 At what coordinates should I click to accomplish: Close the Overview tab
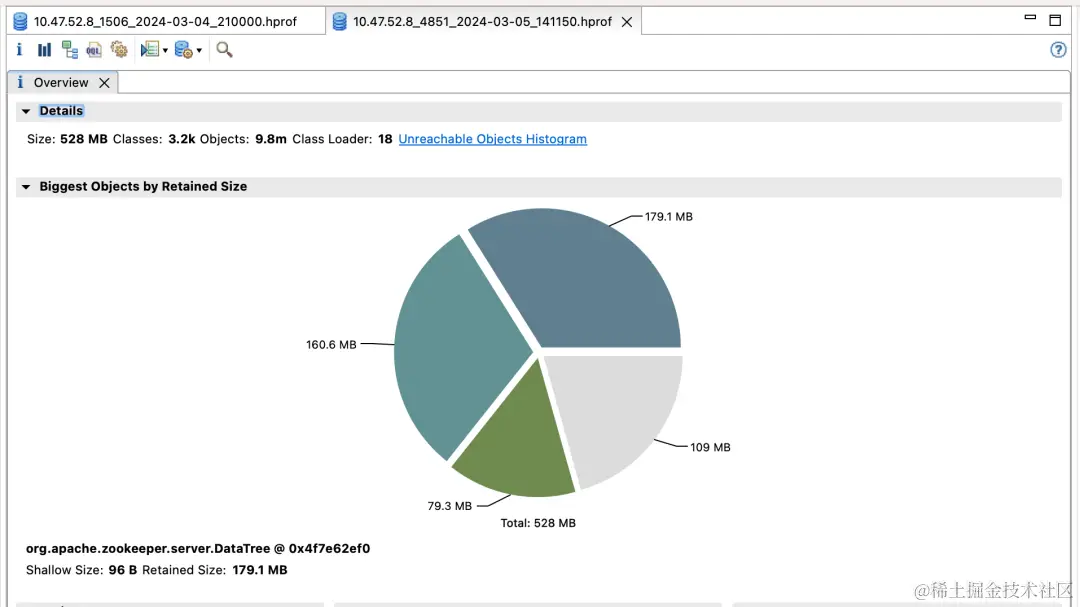[104, 83]
